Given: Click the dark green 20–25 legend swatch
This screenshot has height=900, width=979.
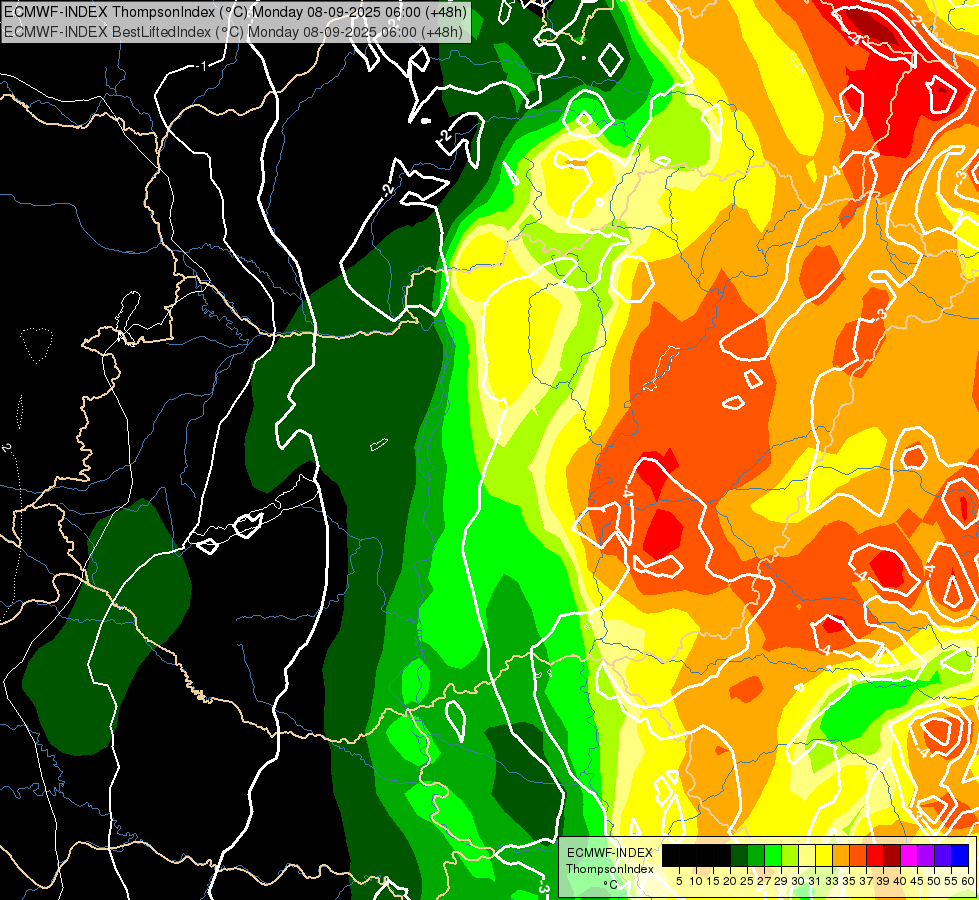Looking at the screenshot, I should pos(739,855).
